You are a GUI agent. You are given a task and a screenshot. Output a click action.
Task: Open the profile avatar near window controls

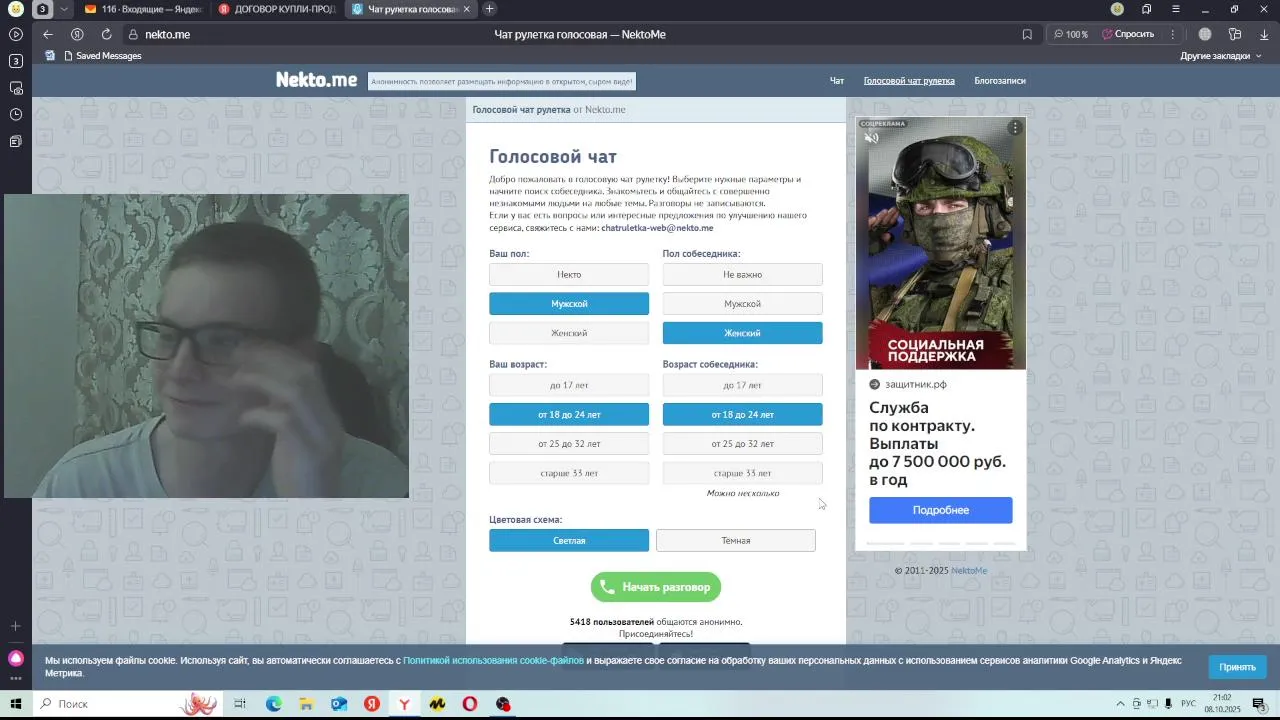(1117, 9)
